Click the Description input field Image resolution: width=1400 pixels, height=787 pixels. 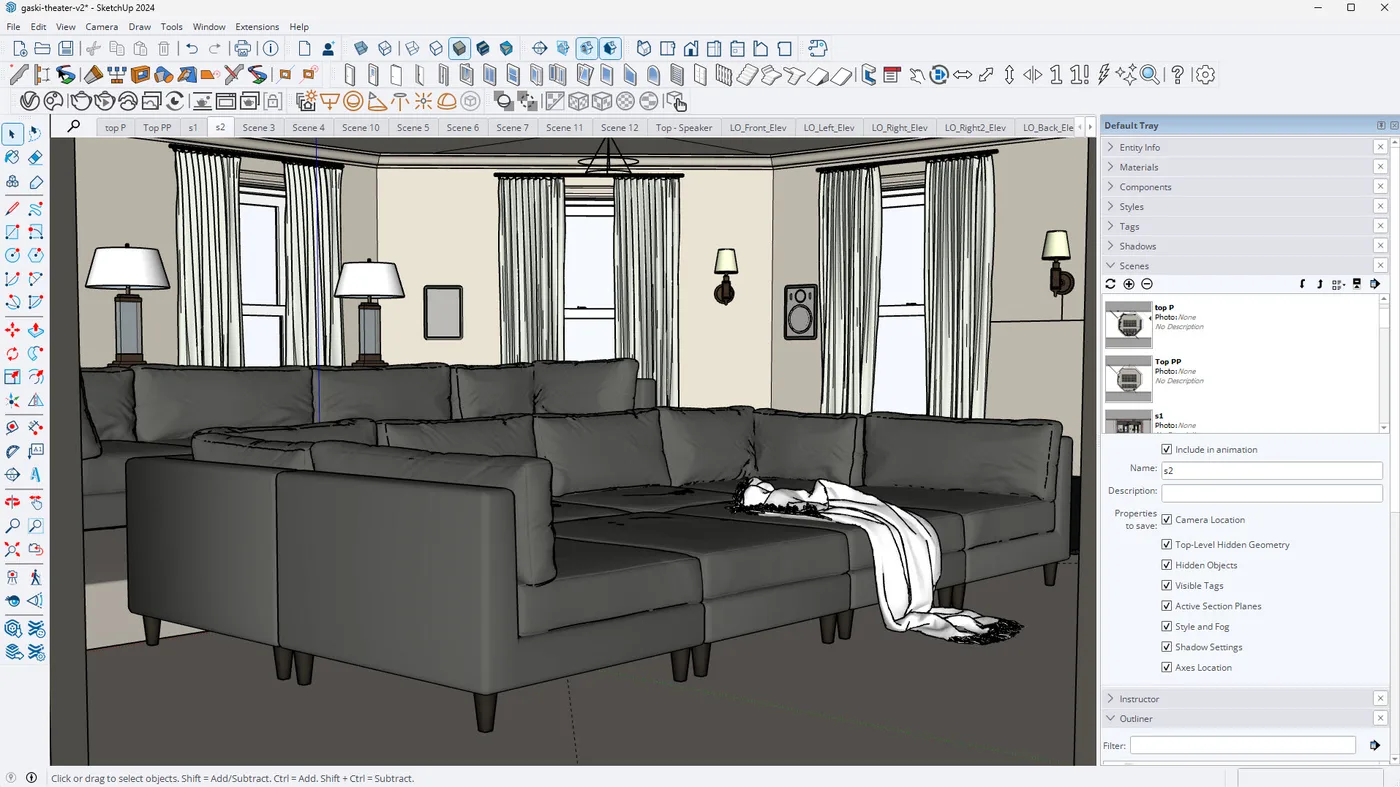[x=1271, y=492]
